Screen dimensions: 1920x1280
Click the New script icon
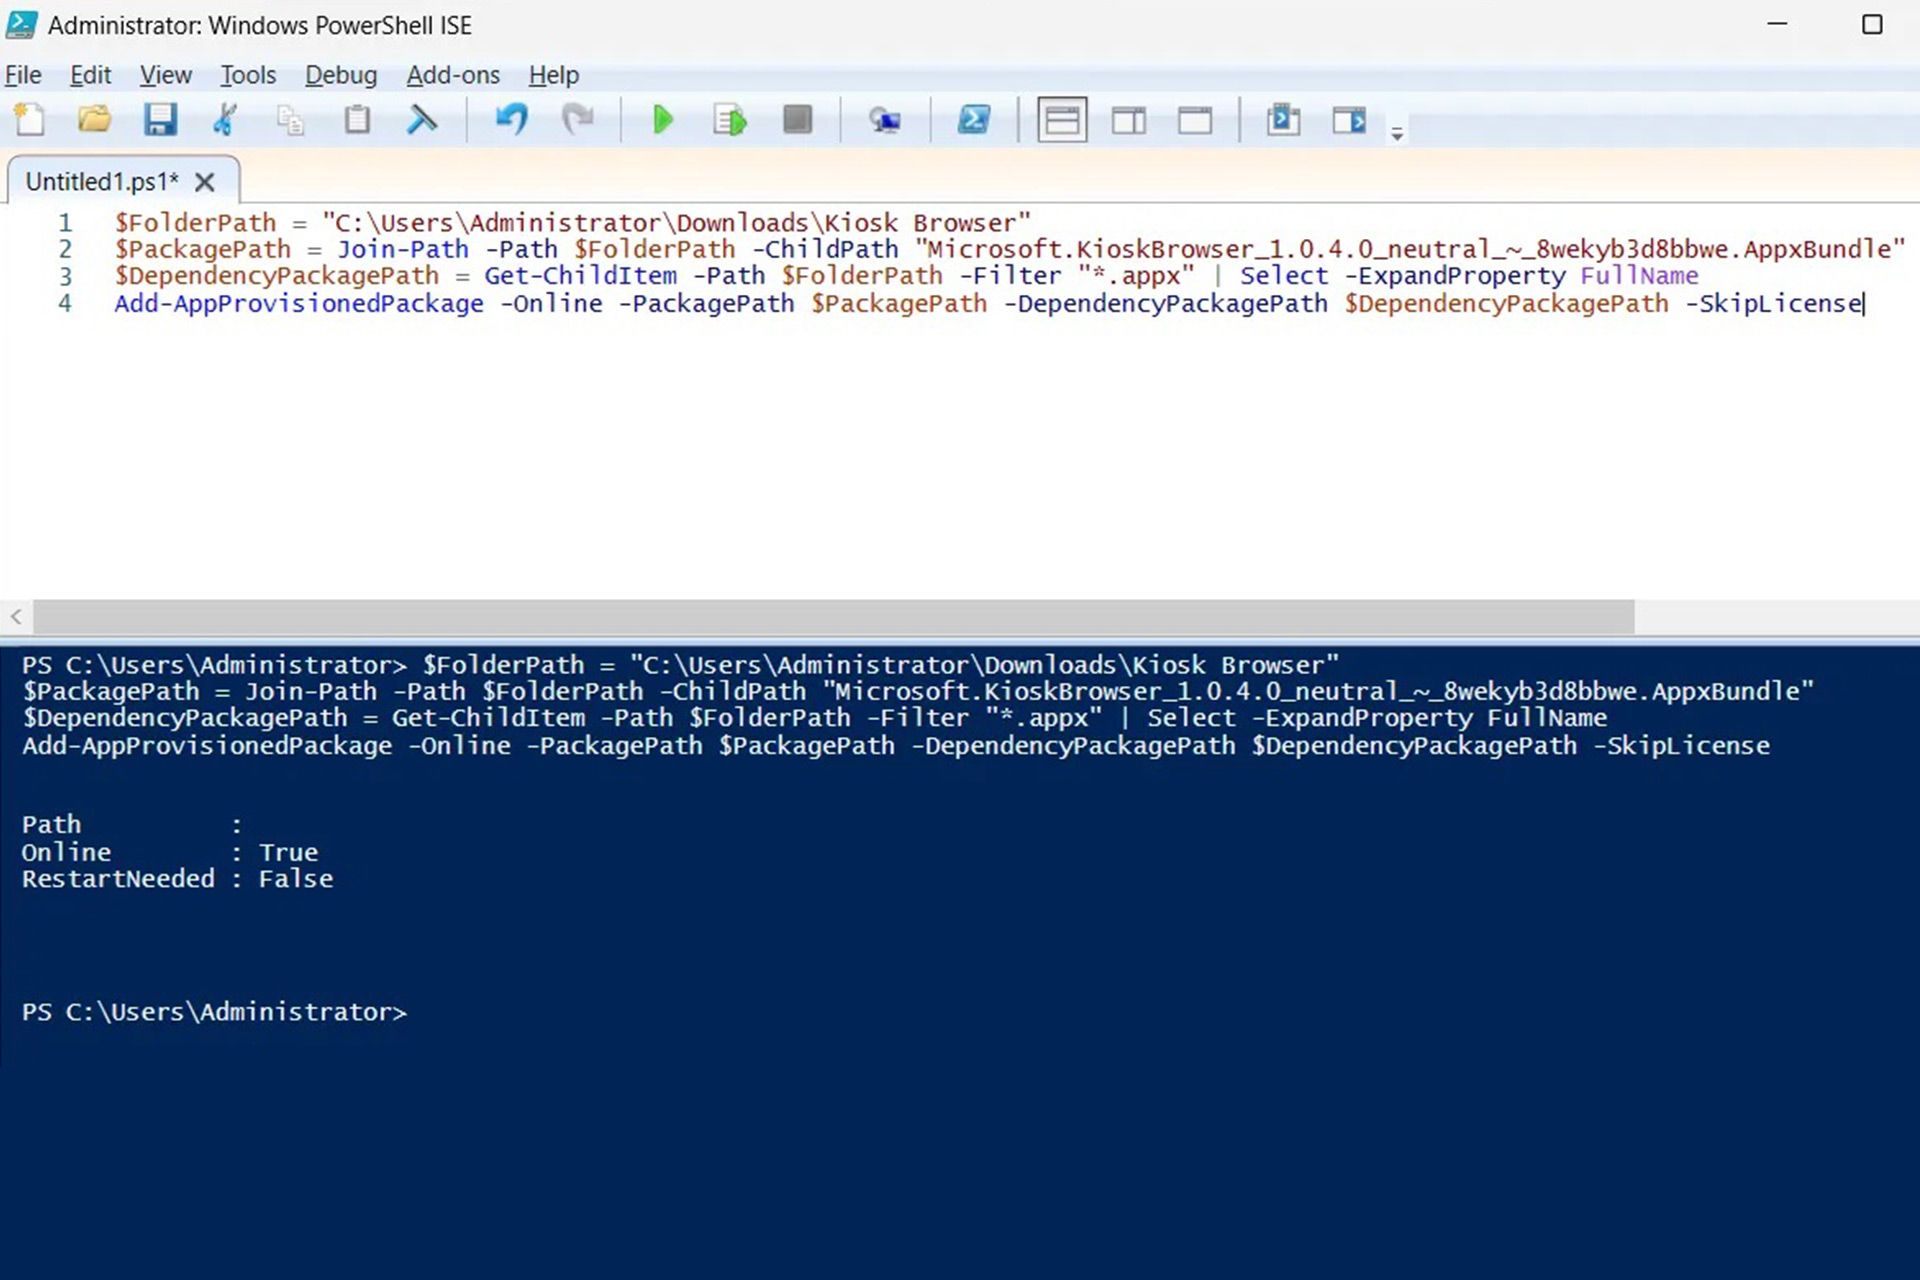(x=30, y=120)
